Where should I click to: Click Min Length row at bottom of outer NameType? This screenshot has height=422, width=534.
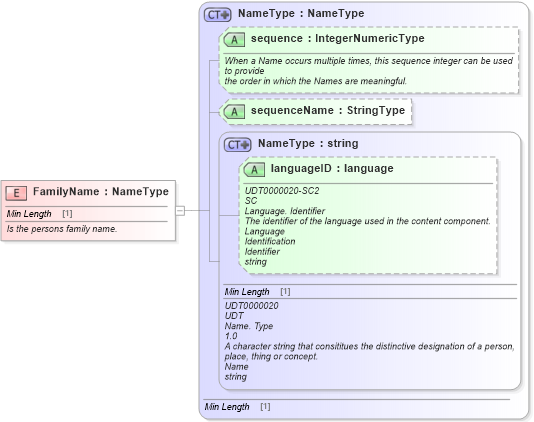[x=357, y=407]
